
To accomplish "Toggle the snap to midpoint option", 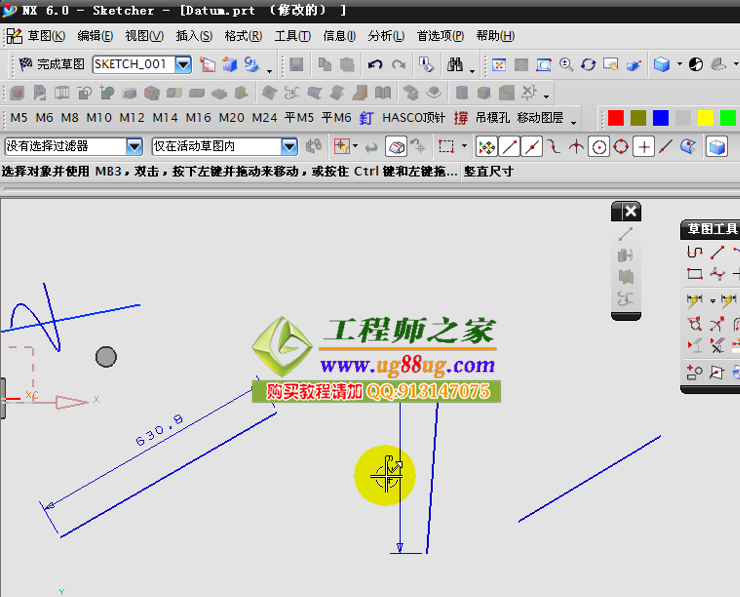I will pos(532,147).
